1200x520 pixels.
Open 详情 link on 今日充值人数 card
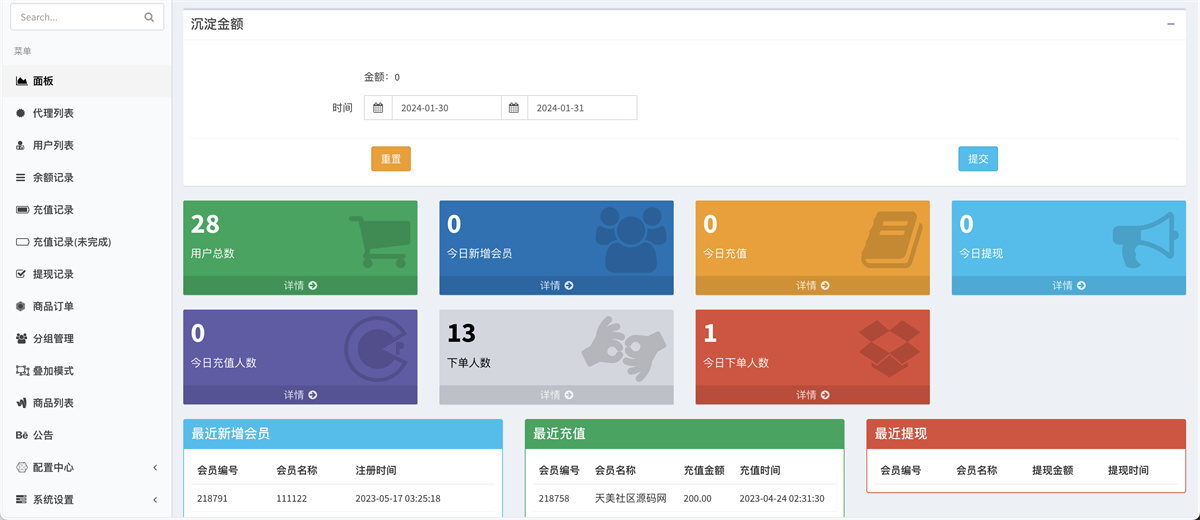point(300,395)
